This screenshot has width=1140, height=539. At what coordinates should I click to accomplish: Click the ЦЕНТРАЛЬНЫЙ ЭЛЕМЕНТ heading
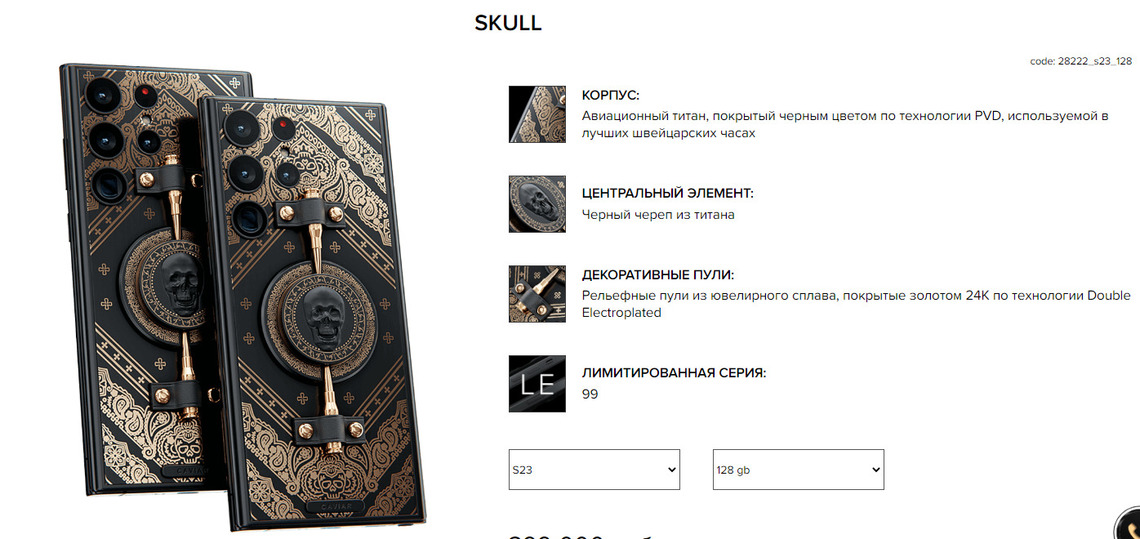(x=667, y=193)
